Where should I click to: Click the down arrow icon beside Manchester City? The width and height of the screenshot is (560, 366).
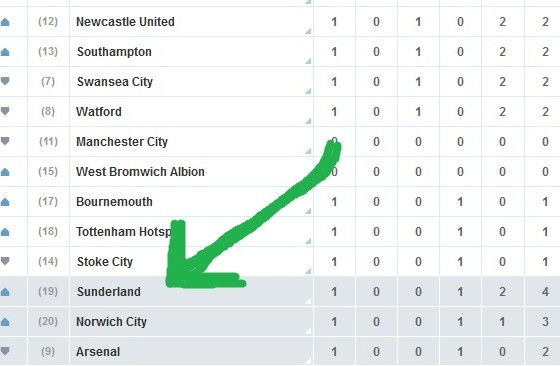click(5, 141)
